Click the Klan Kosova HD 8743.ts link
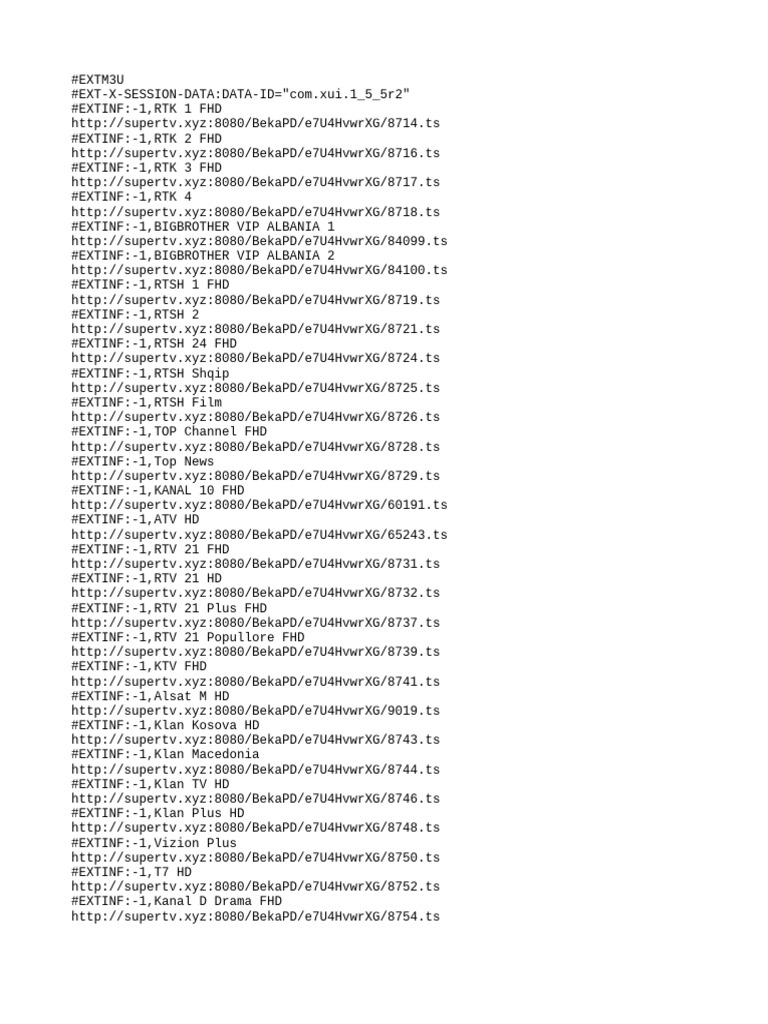Viewport: 768px width, 1024px height. (255, 740)
